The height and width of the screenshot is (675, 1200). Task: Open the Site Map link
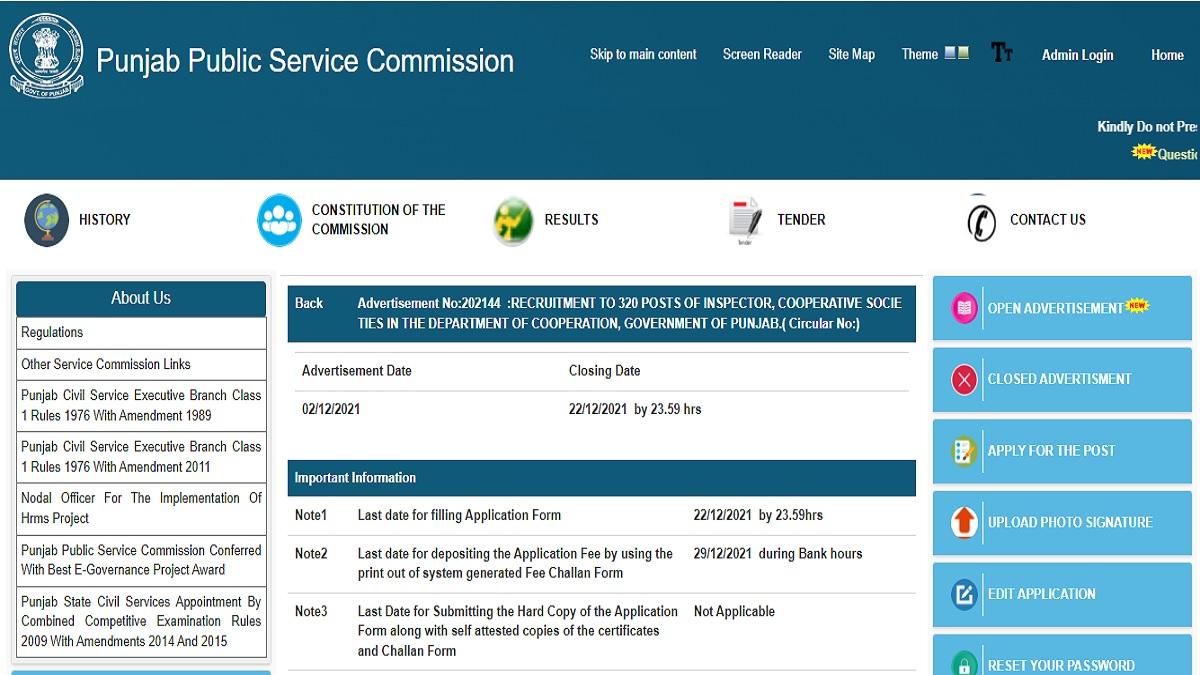(851, 54)
